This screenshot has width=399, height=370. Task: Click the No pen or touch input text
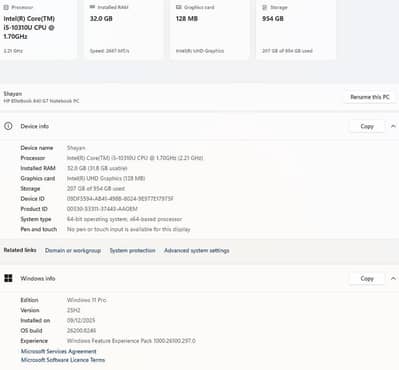128,229
